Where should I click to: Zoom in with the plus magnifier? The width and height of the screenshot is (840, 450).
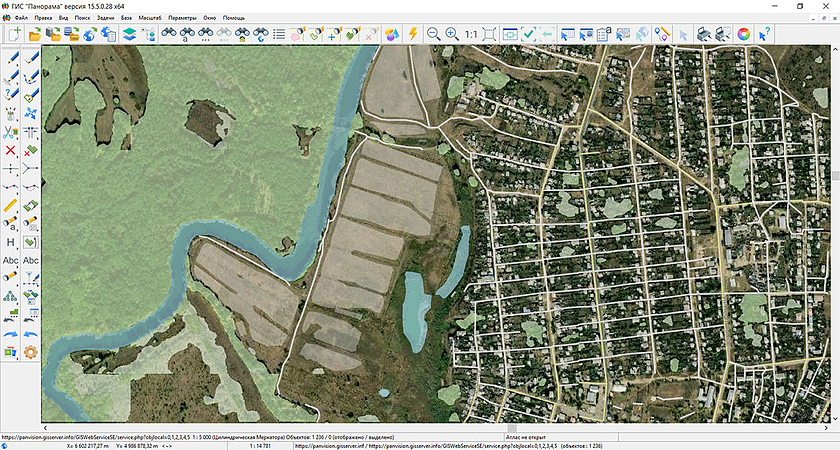(453, 34)
